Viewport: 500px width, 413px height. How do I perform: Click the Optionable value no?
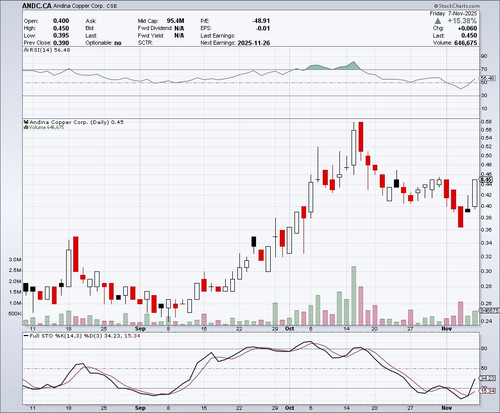tap(118, 43)
